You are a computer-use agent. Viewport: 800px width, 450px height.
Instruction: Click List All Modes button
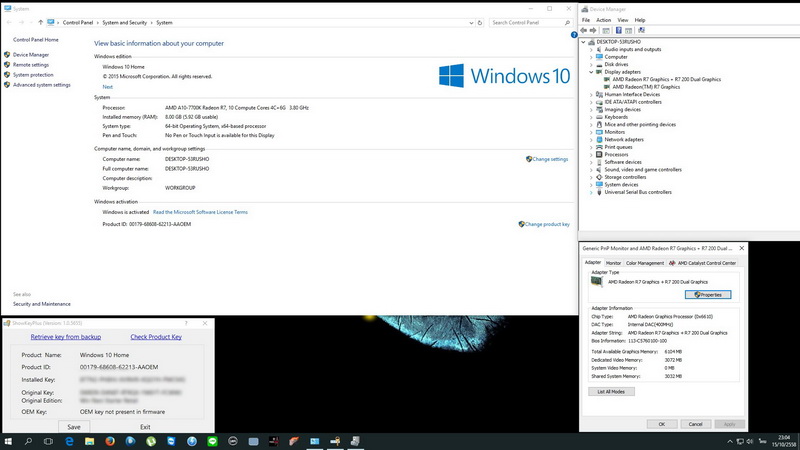[x=611, y=392]
